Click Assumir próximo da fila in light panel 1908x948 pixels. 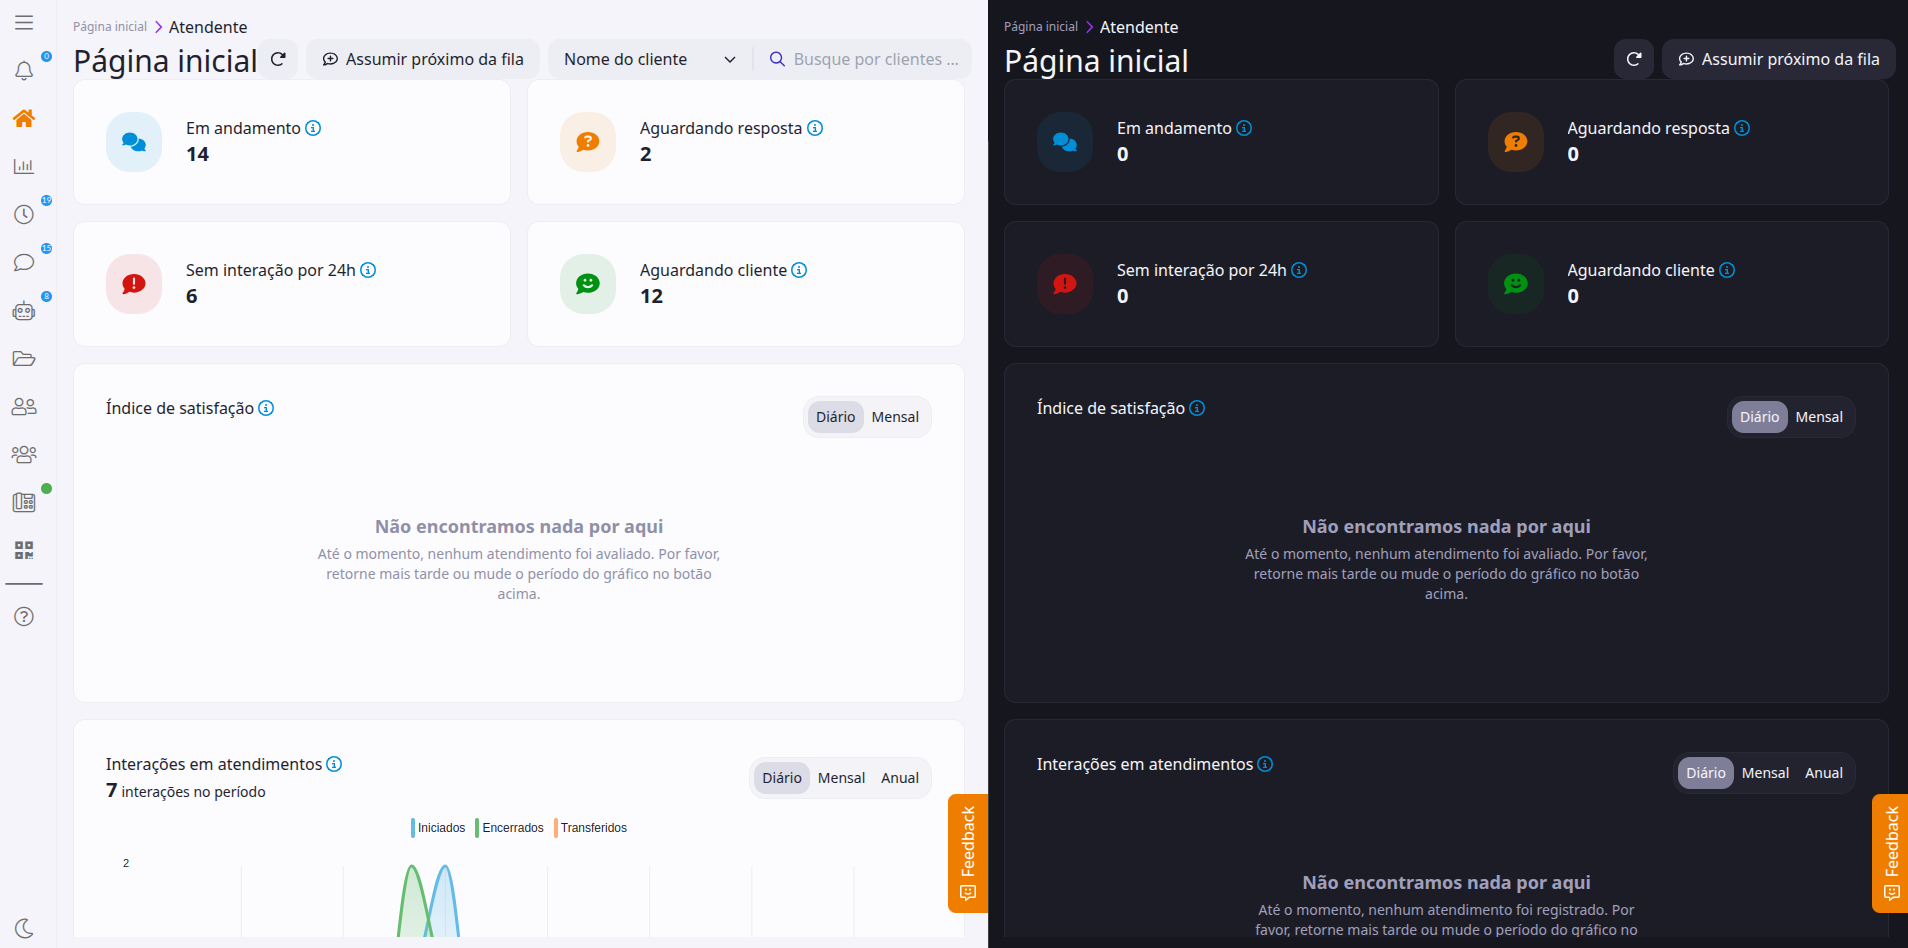point(423,60)
